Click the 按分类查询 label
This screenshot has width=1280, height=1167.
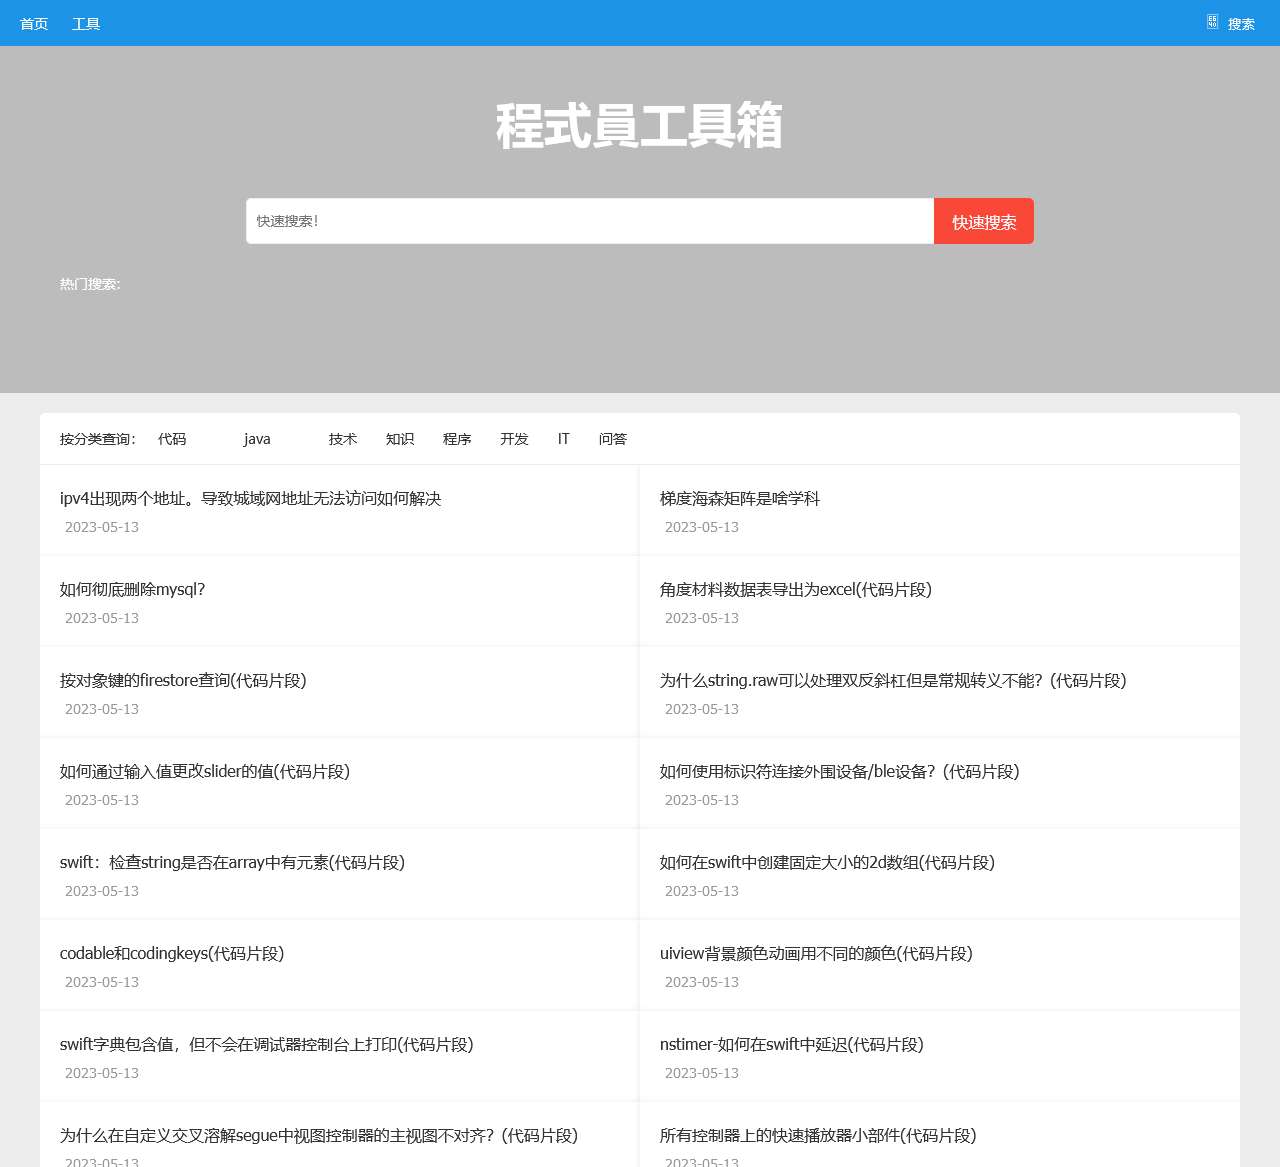click(x=98, y=439)
